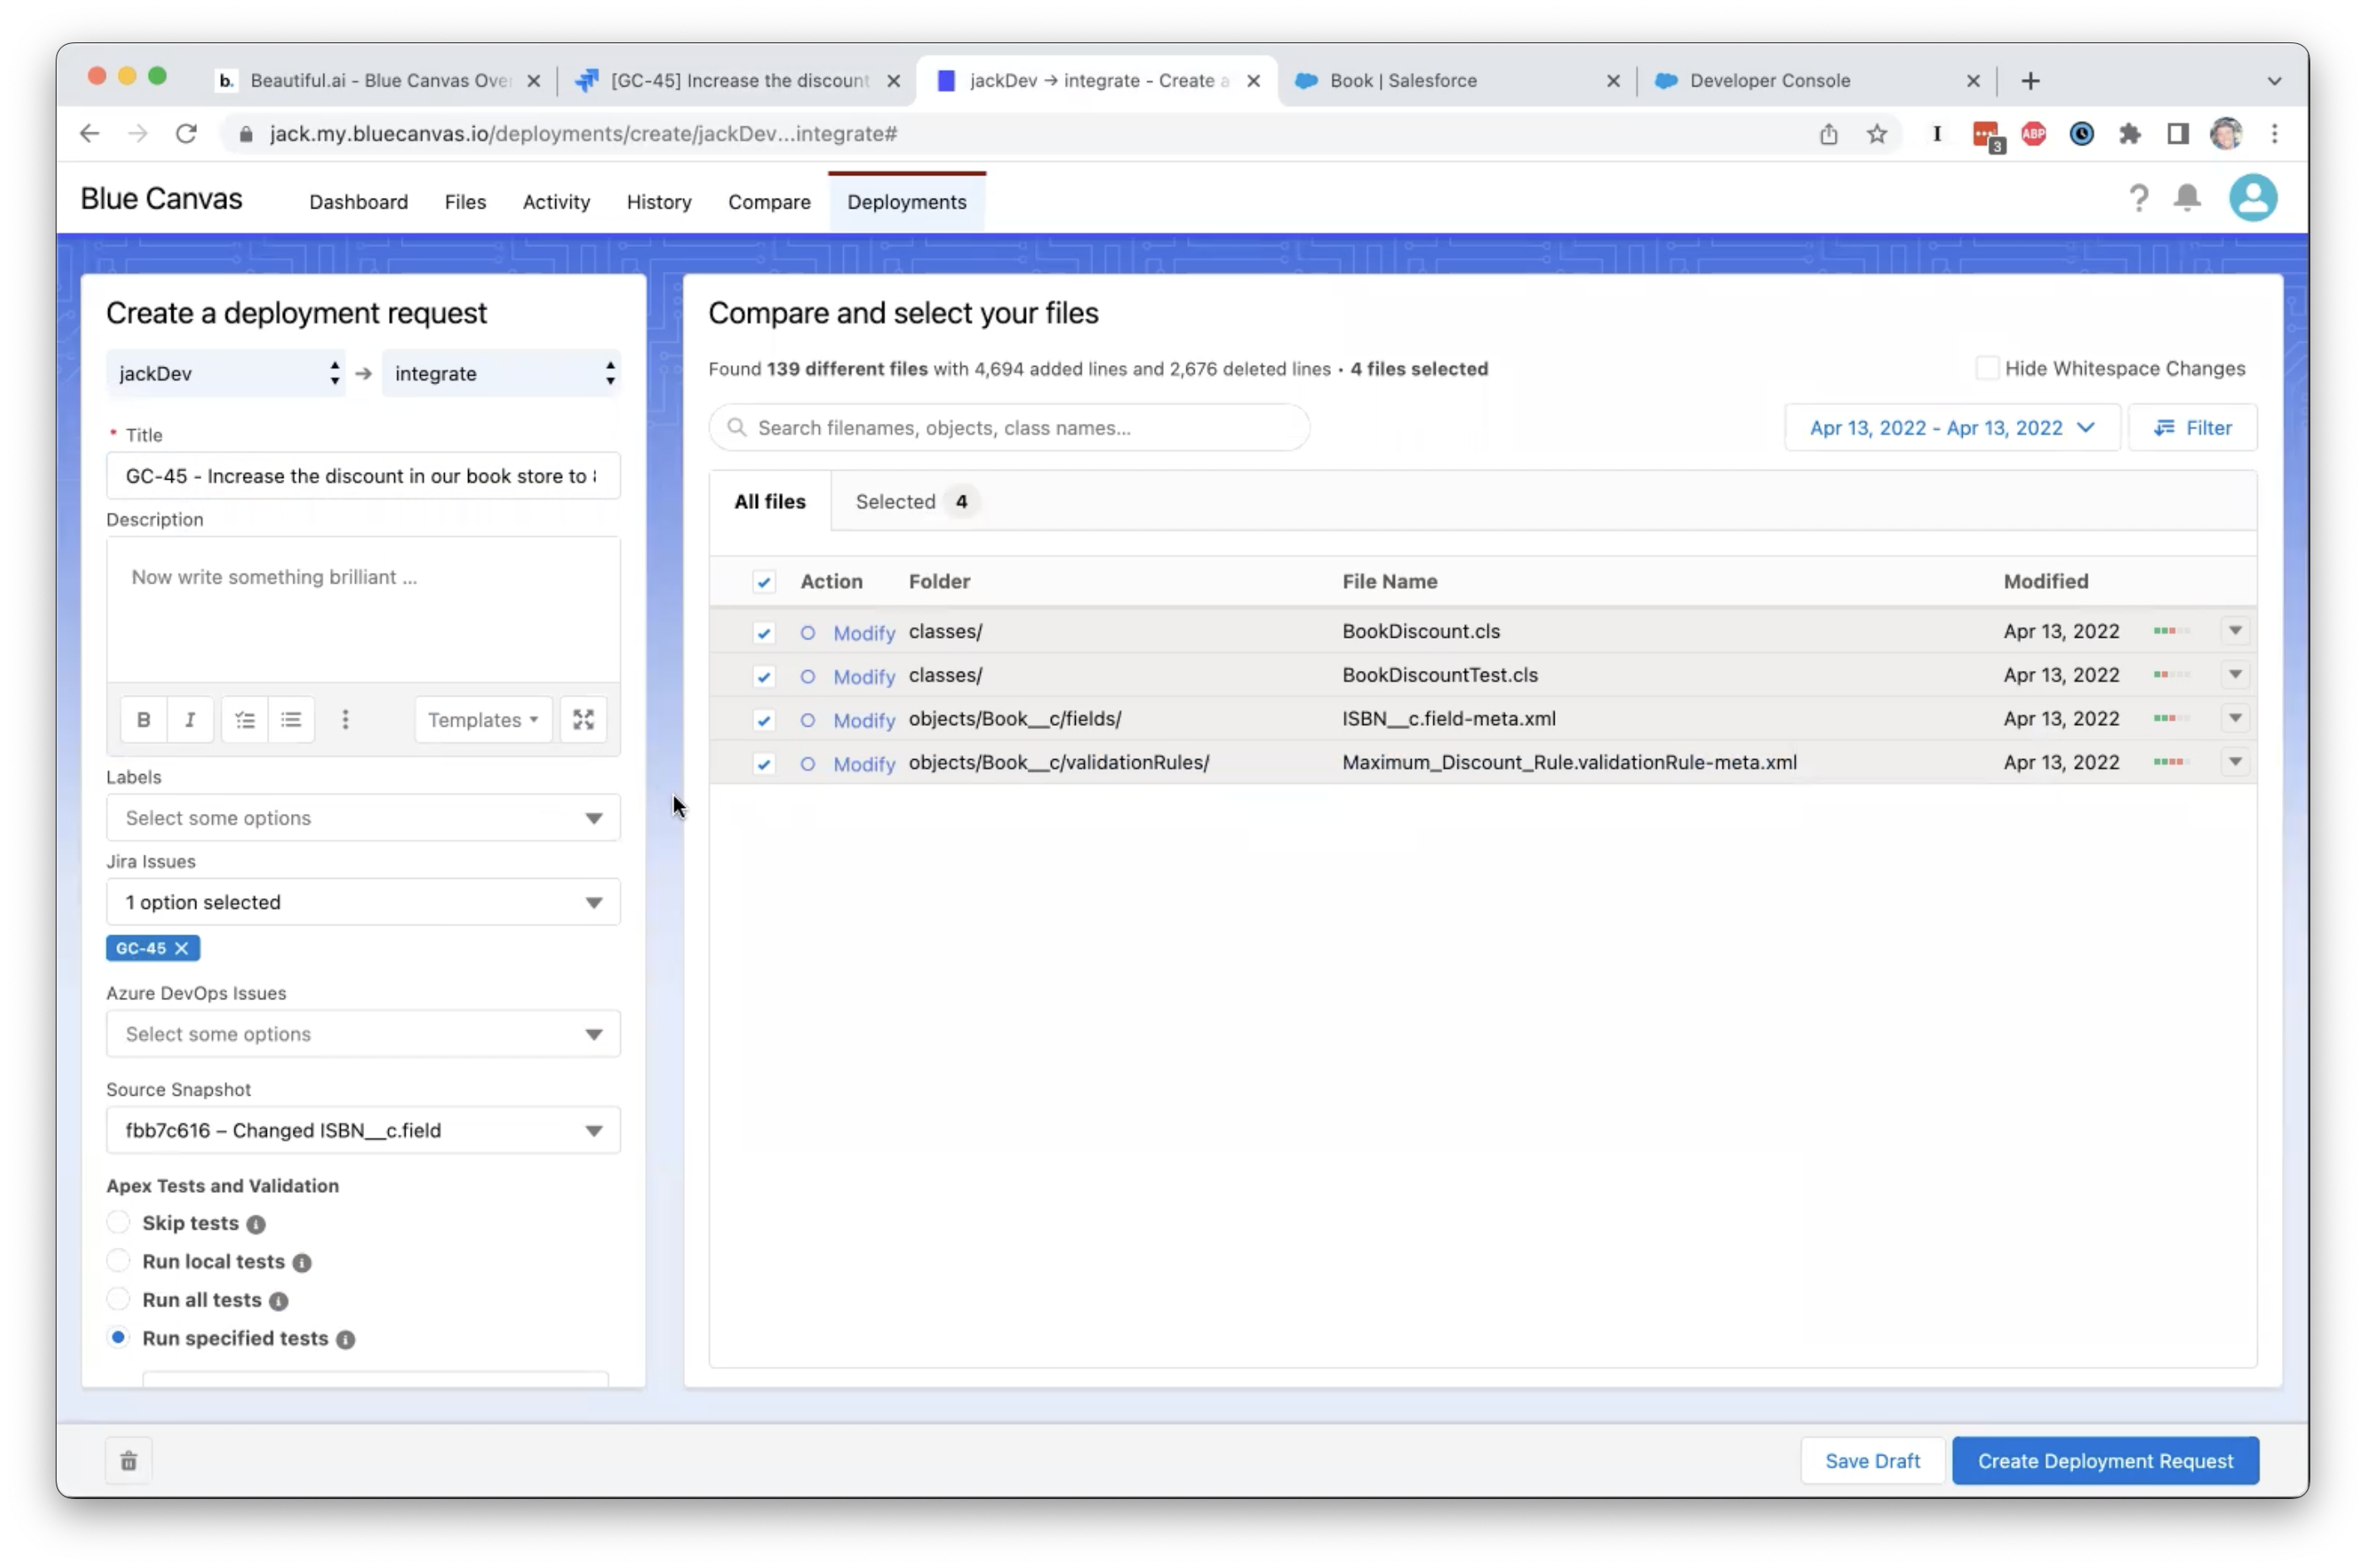Open the Source Snapshot dropdown
The width and height of the screenshot is (2366, 1568).
[362, 1130]
